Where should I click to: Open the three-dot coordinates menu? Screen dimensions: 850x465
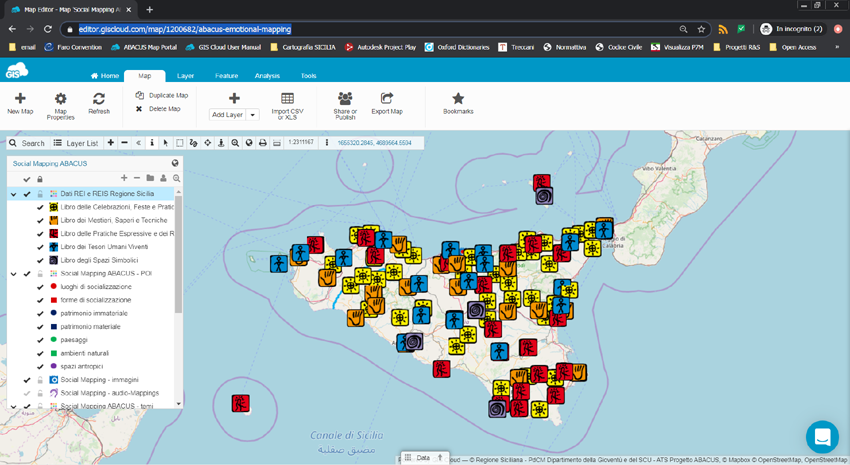tap(326, 143)
